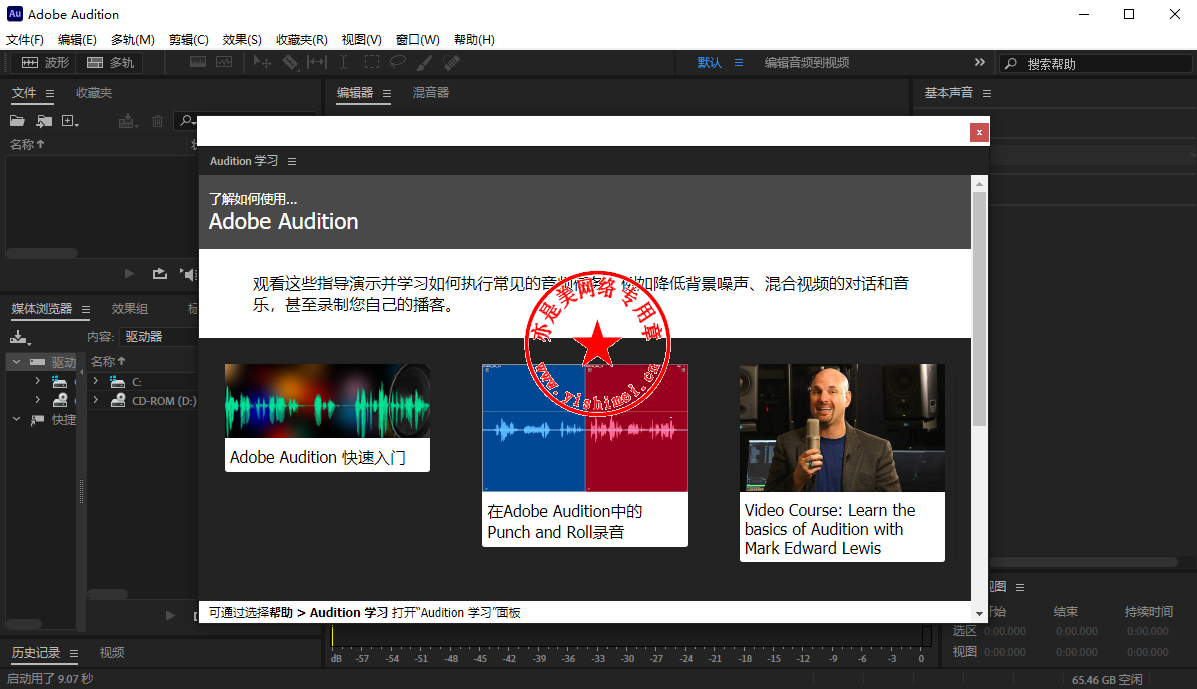Expand the CD-ROM (D:) row chevron
This screenshot has width=1197, height=689.
pyautogui.click(x=95, y=400)
